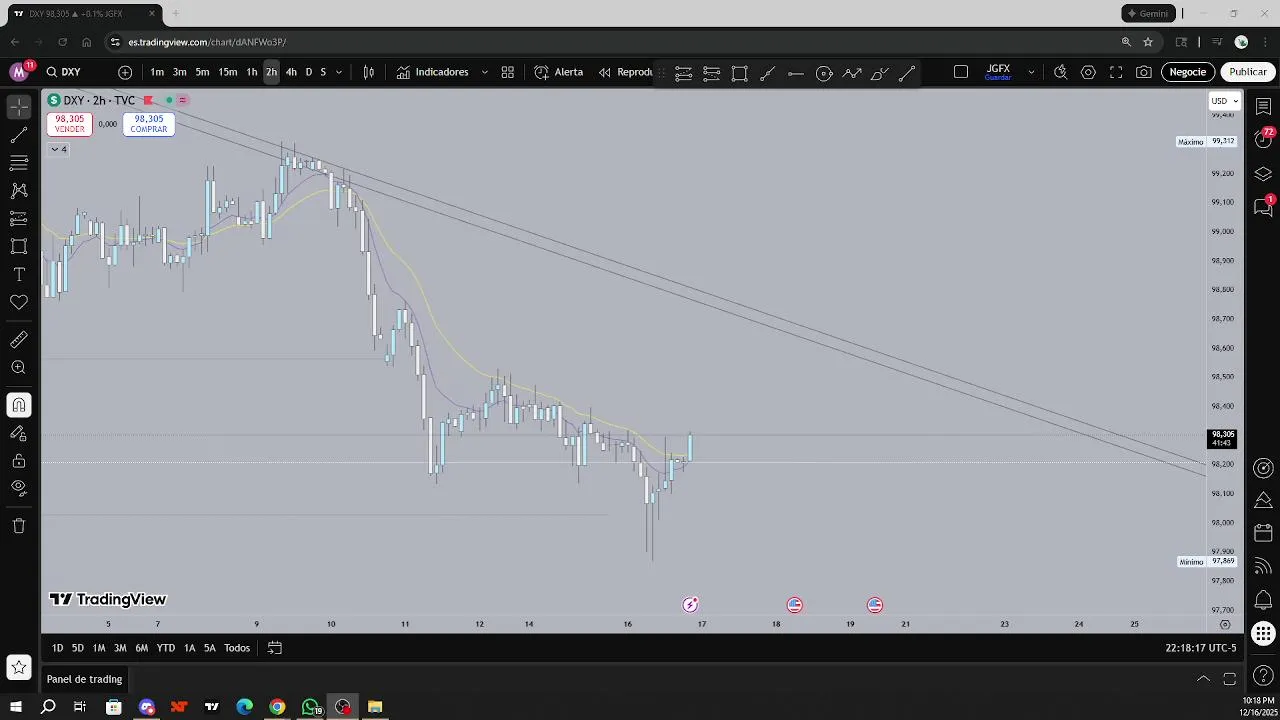This screenshot has height=720, width=1280.
Task: Open the icons heart tool
Action: tap(19, 302)
